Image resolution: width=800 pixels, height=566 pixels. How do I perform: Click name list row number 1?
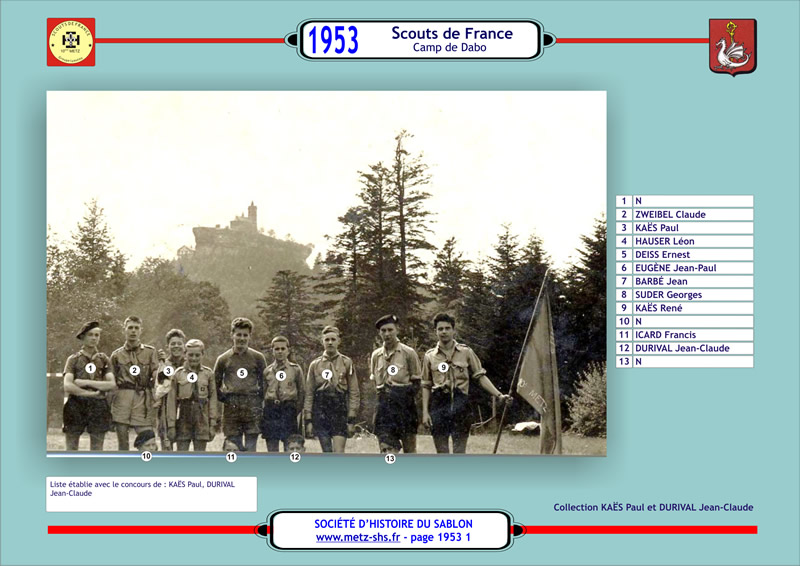tap(685, 201)
